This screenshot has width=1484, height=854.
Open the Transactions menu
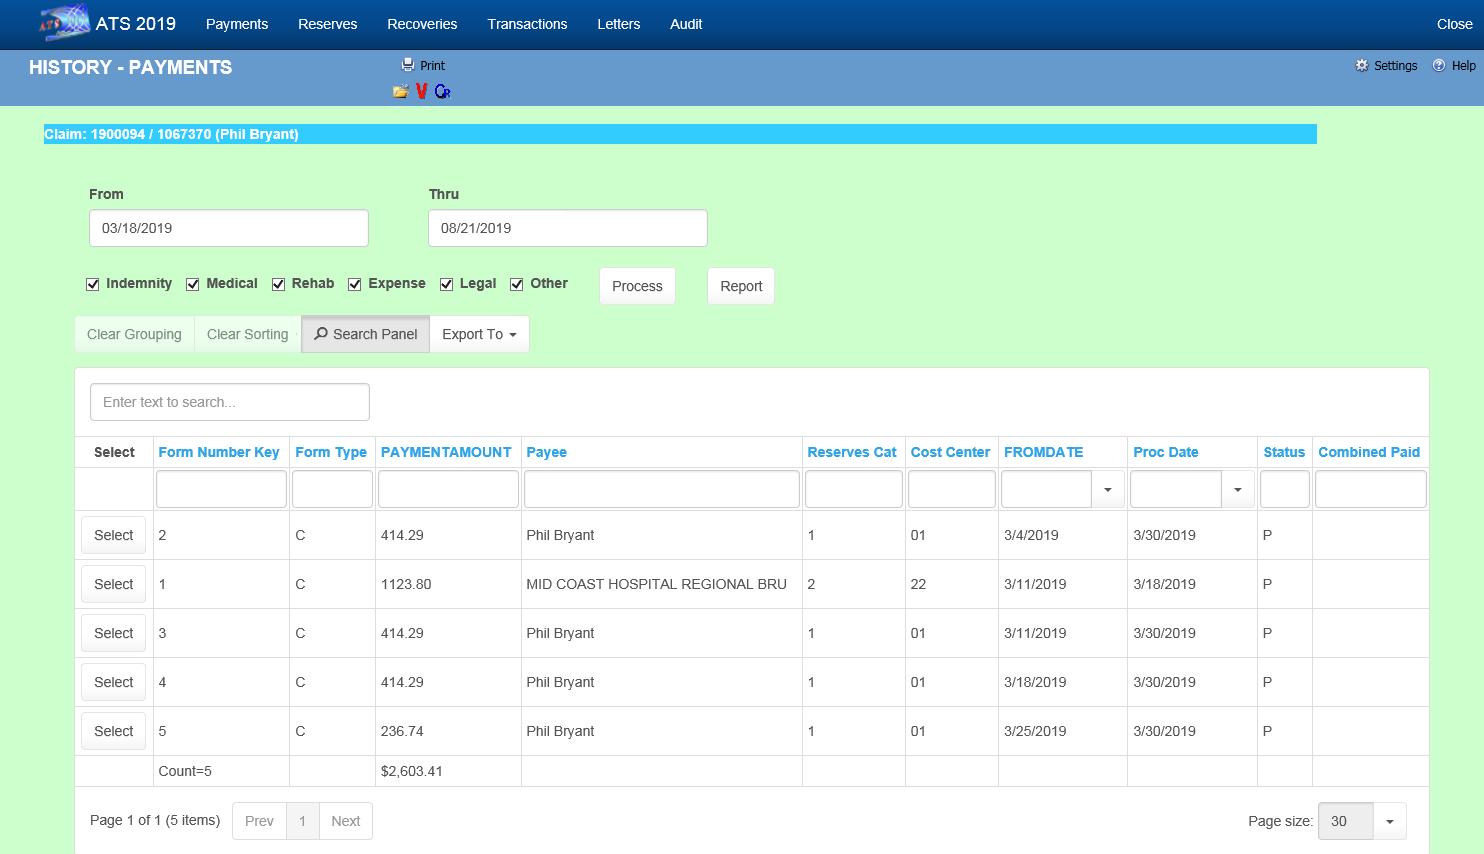pyautogui.click(x=527, y=24)
